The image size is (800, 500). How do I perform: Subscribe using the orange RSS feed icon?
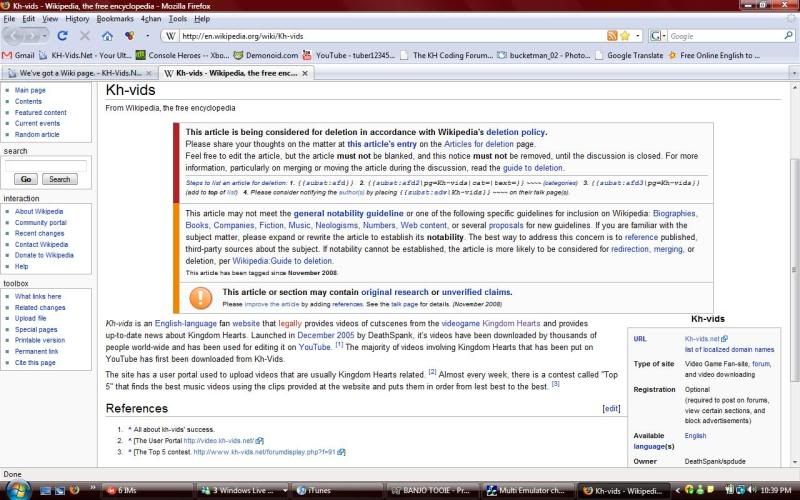pos(612,36)
